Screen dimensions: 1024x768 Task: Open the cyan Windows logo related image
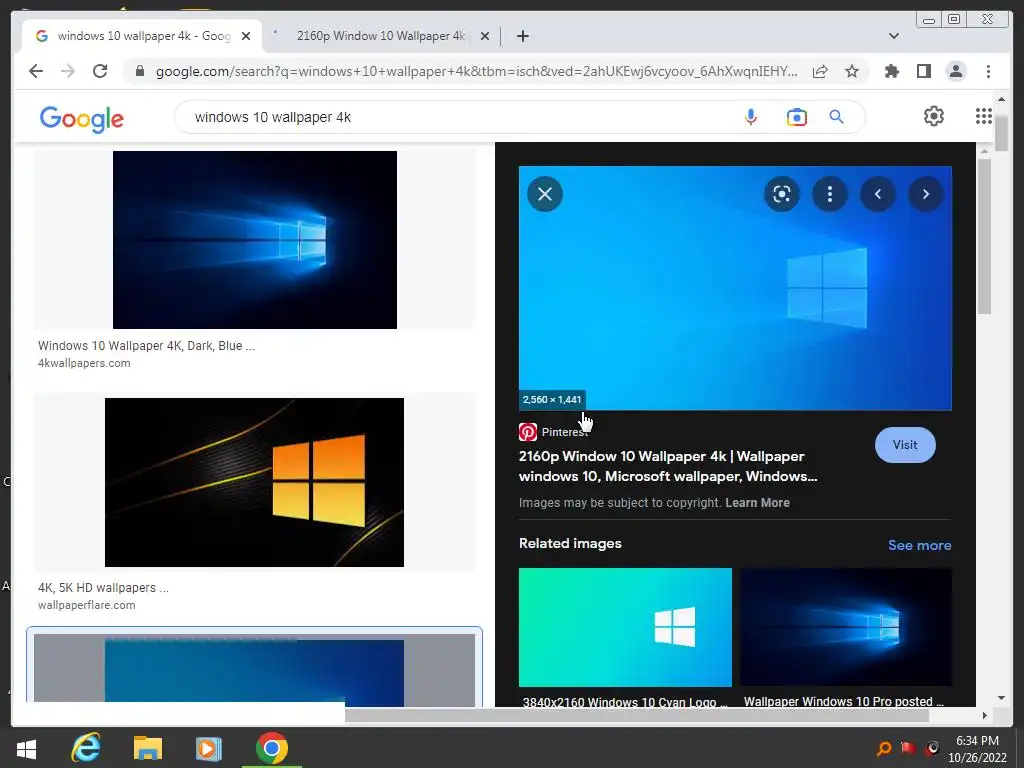(625, 627)
